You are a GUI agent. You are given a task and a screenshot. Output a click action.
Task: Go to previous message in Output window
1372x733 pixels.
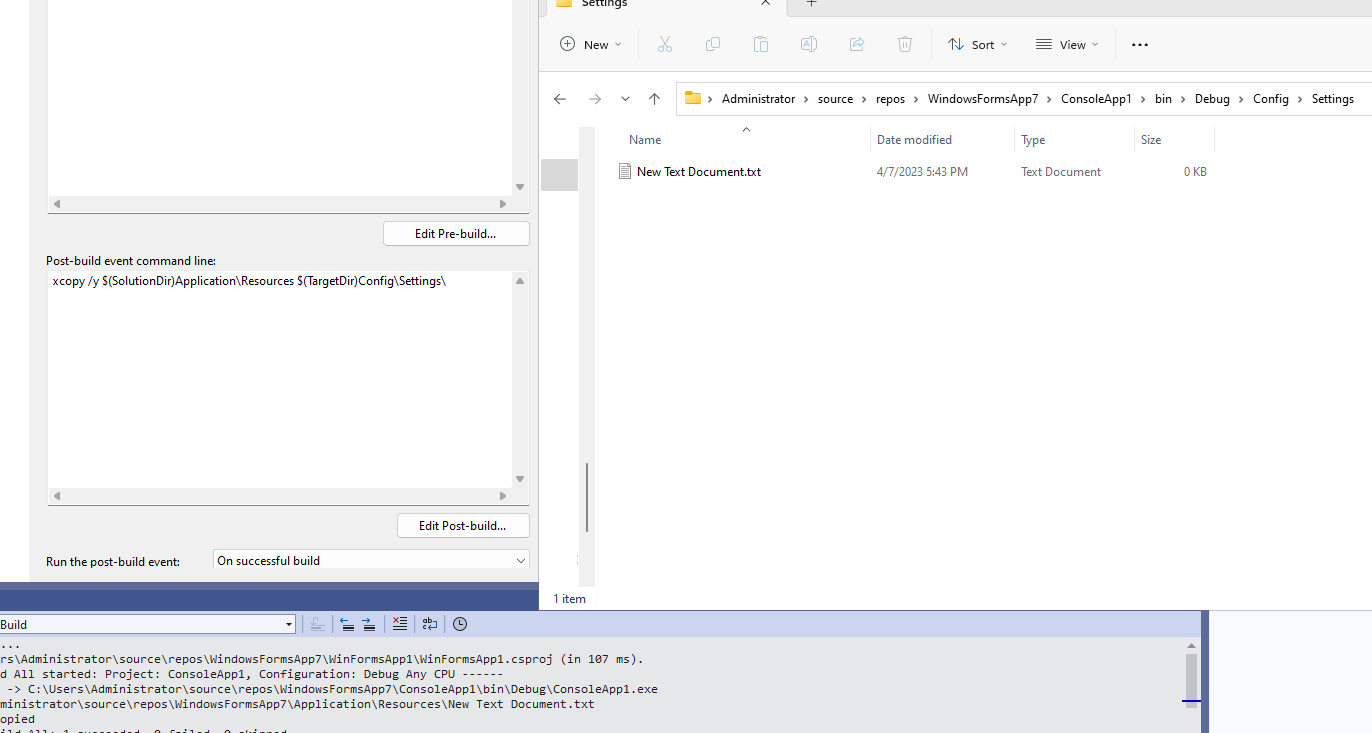pos(347,624)
